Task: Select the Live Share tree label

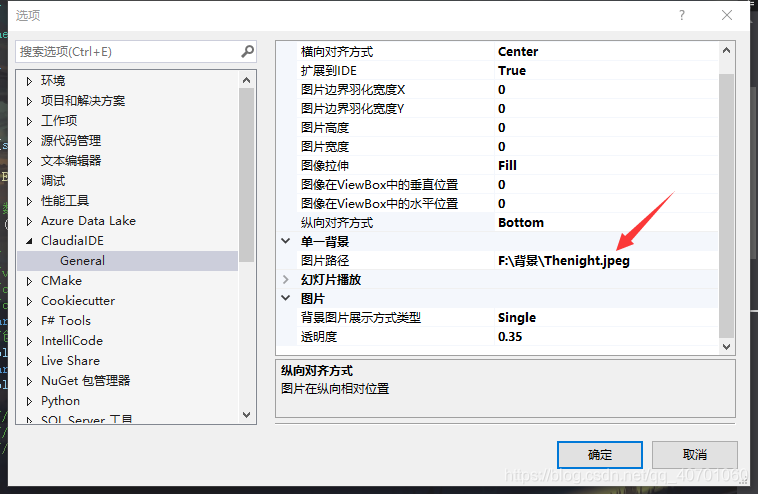Action: pos(70,361)
